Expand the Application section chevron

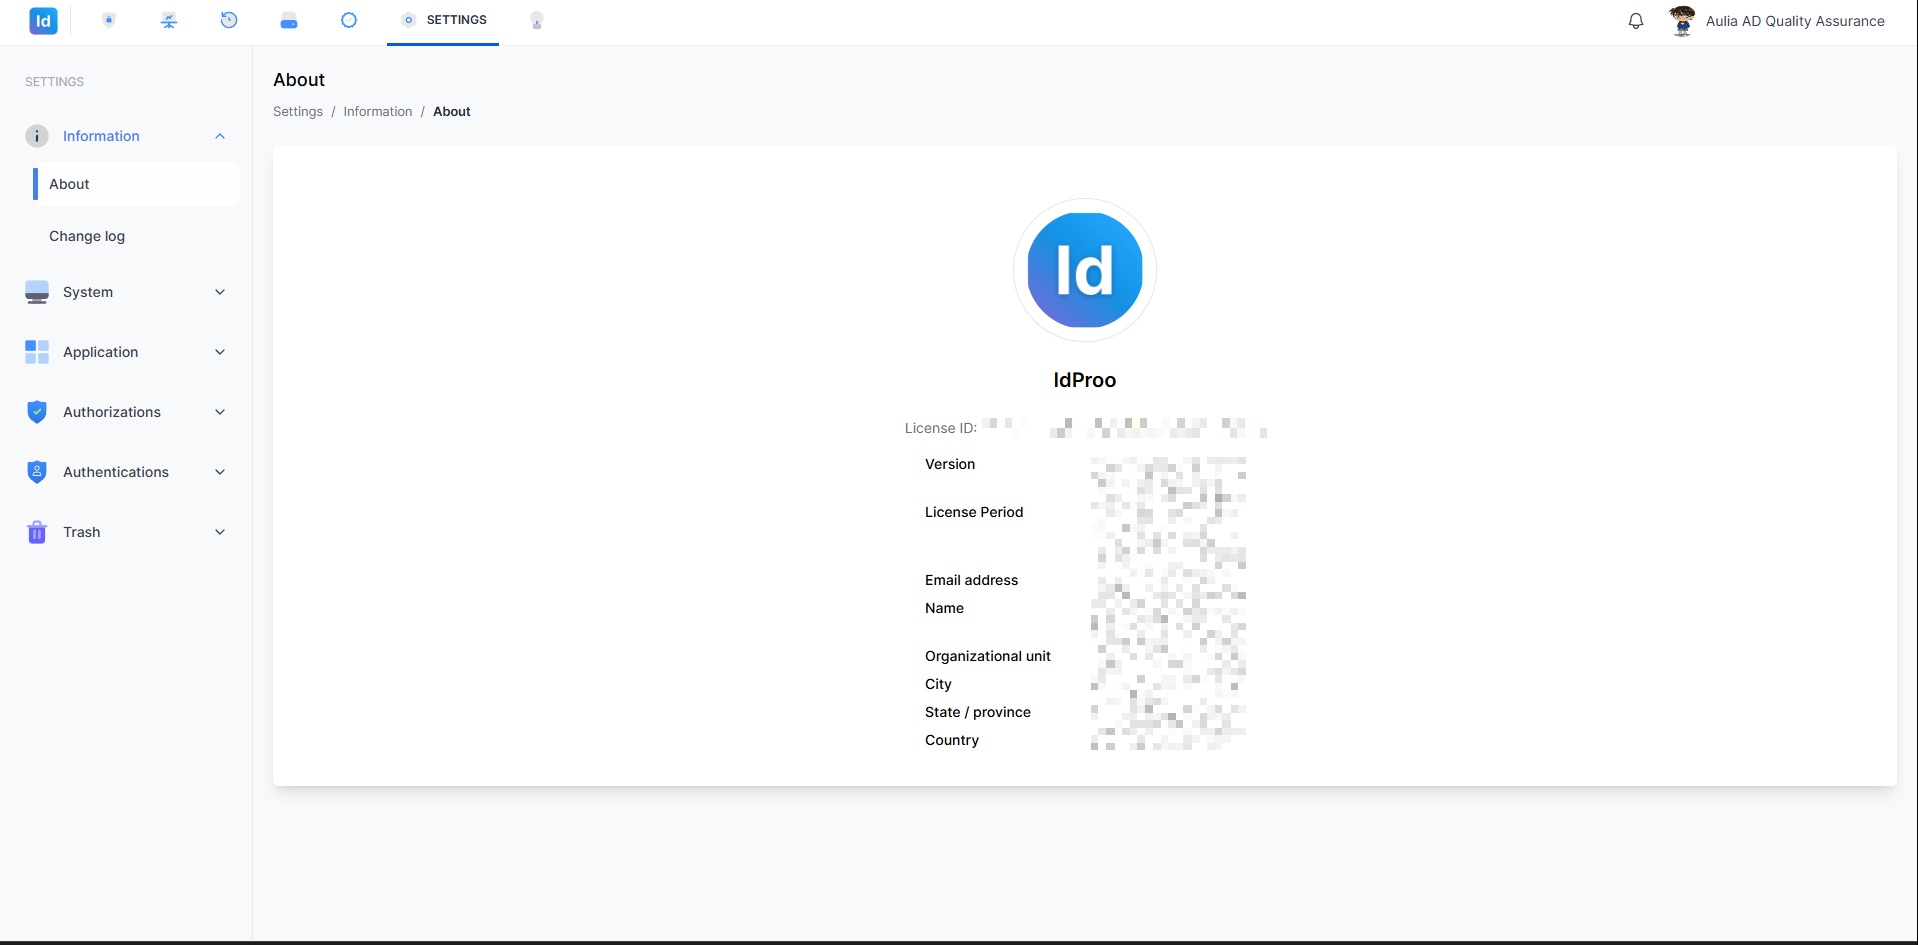[220, 352]
